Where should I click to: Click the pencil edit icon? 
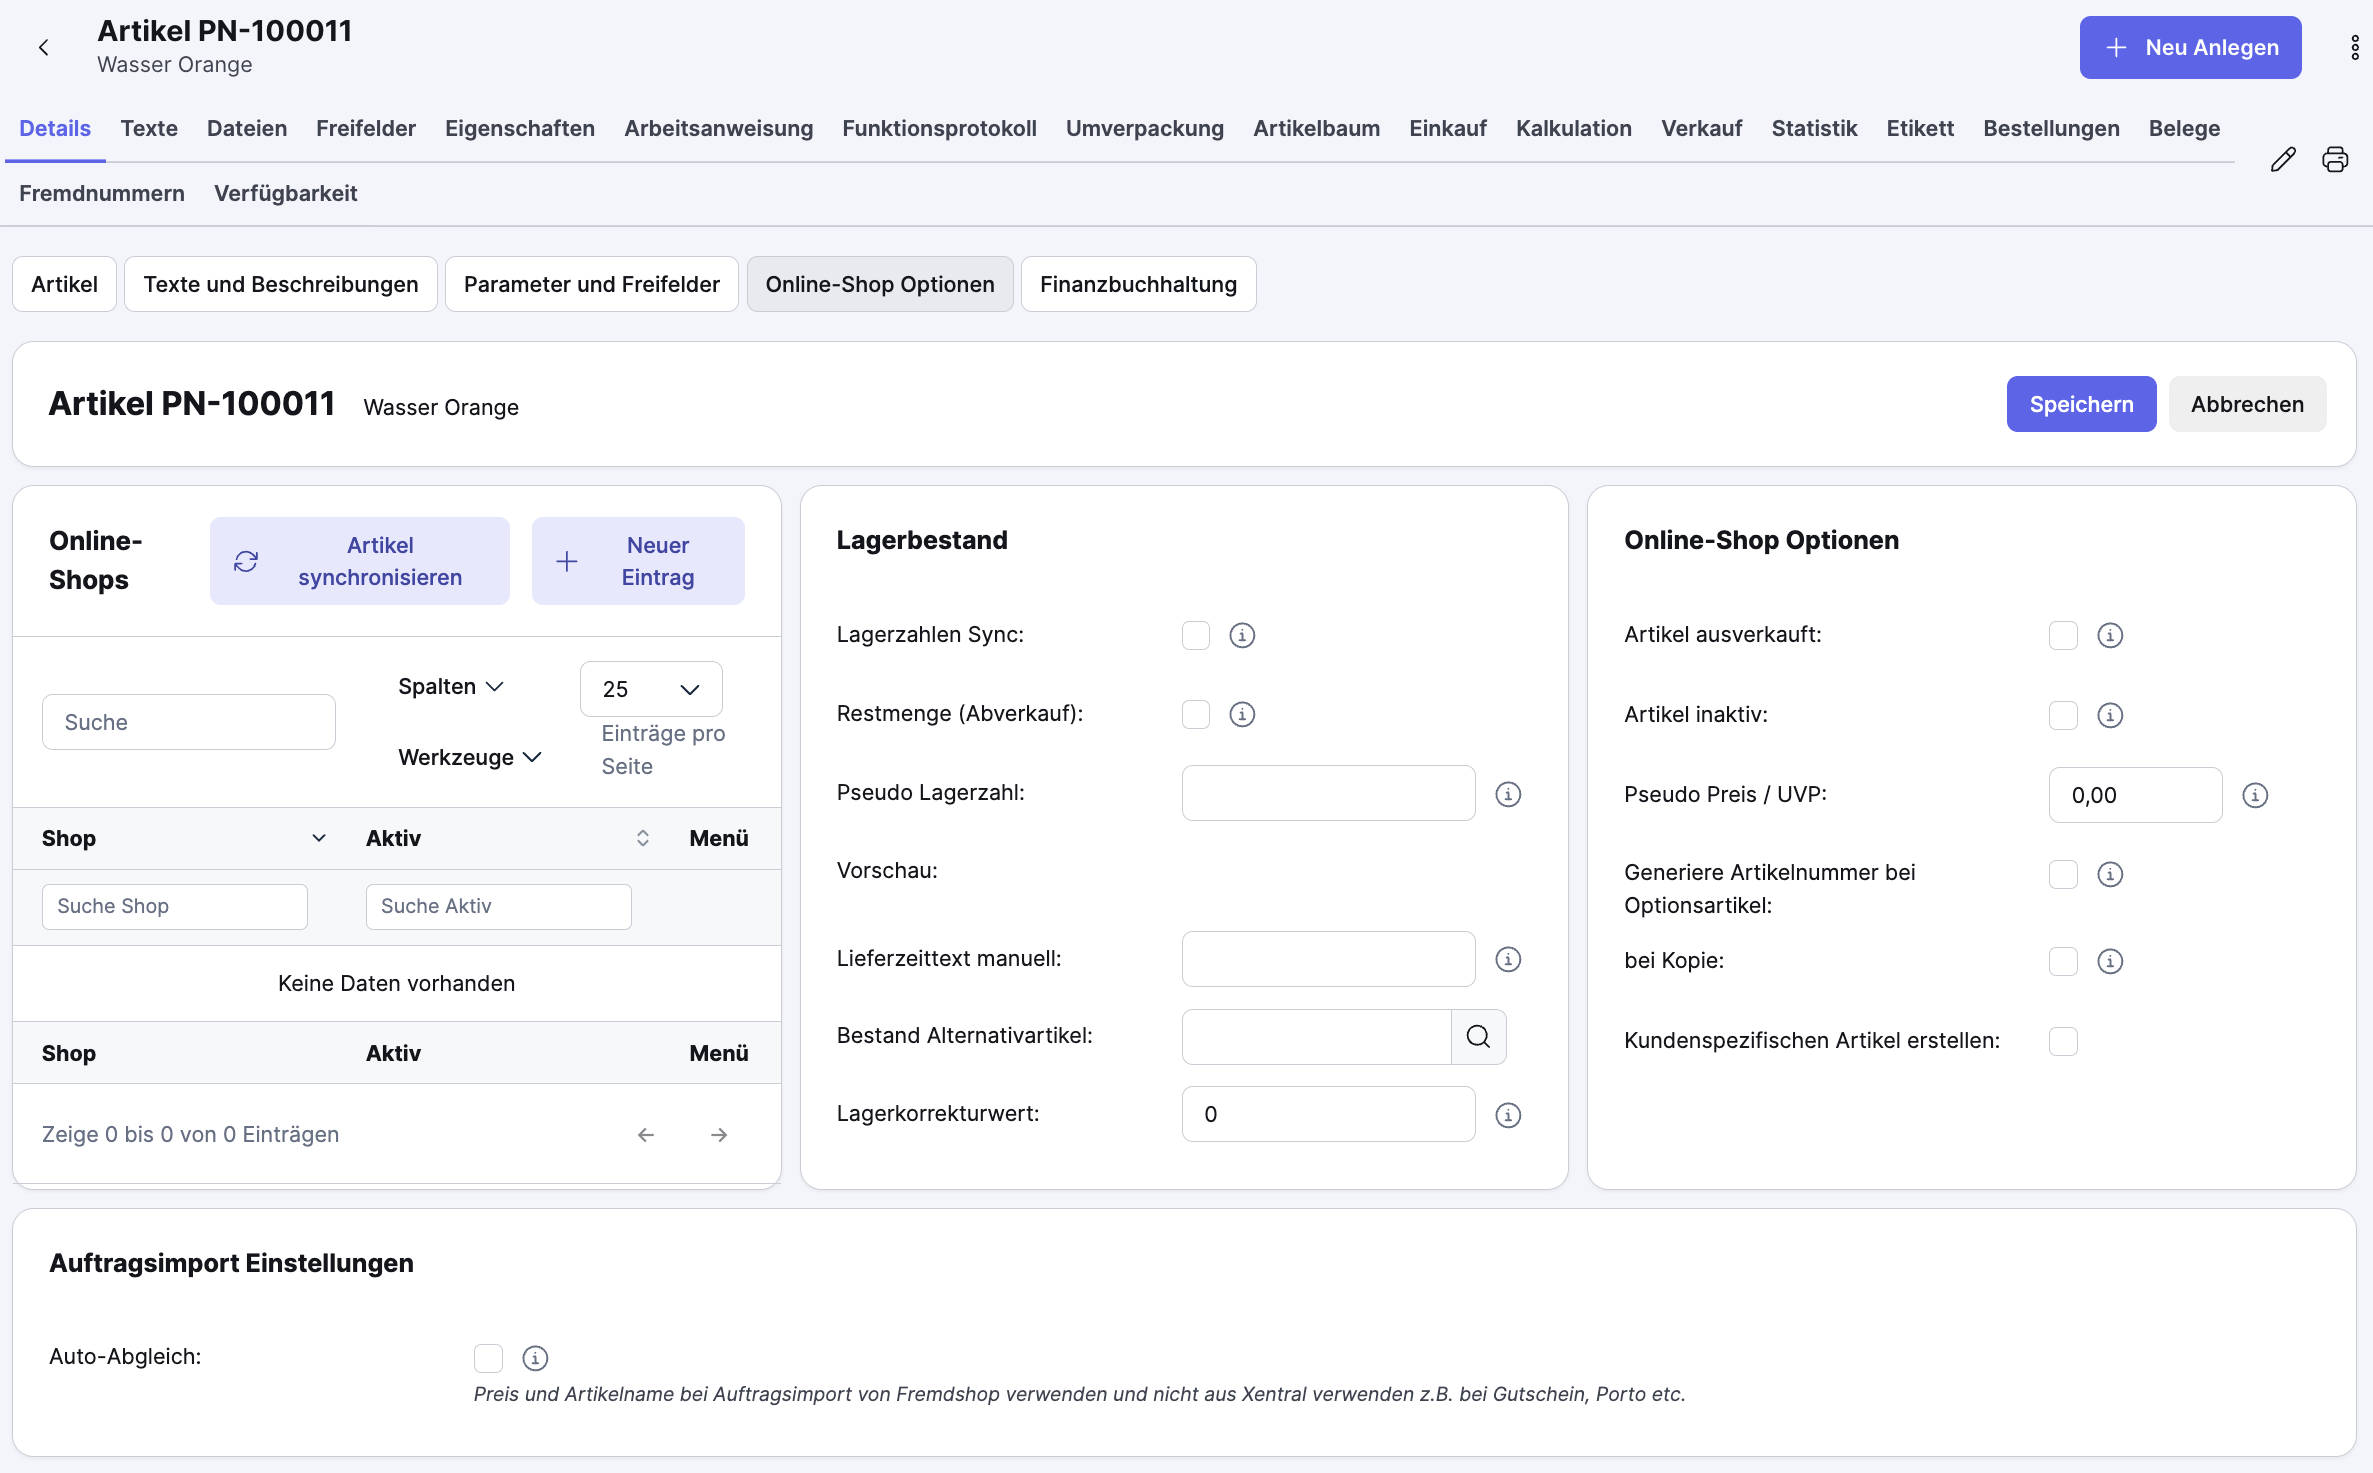click(x=2283, y=159)
